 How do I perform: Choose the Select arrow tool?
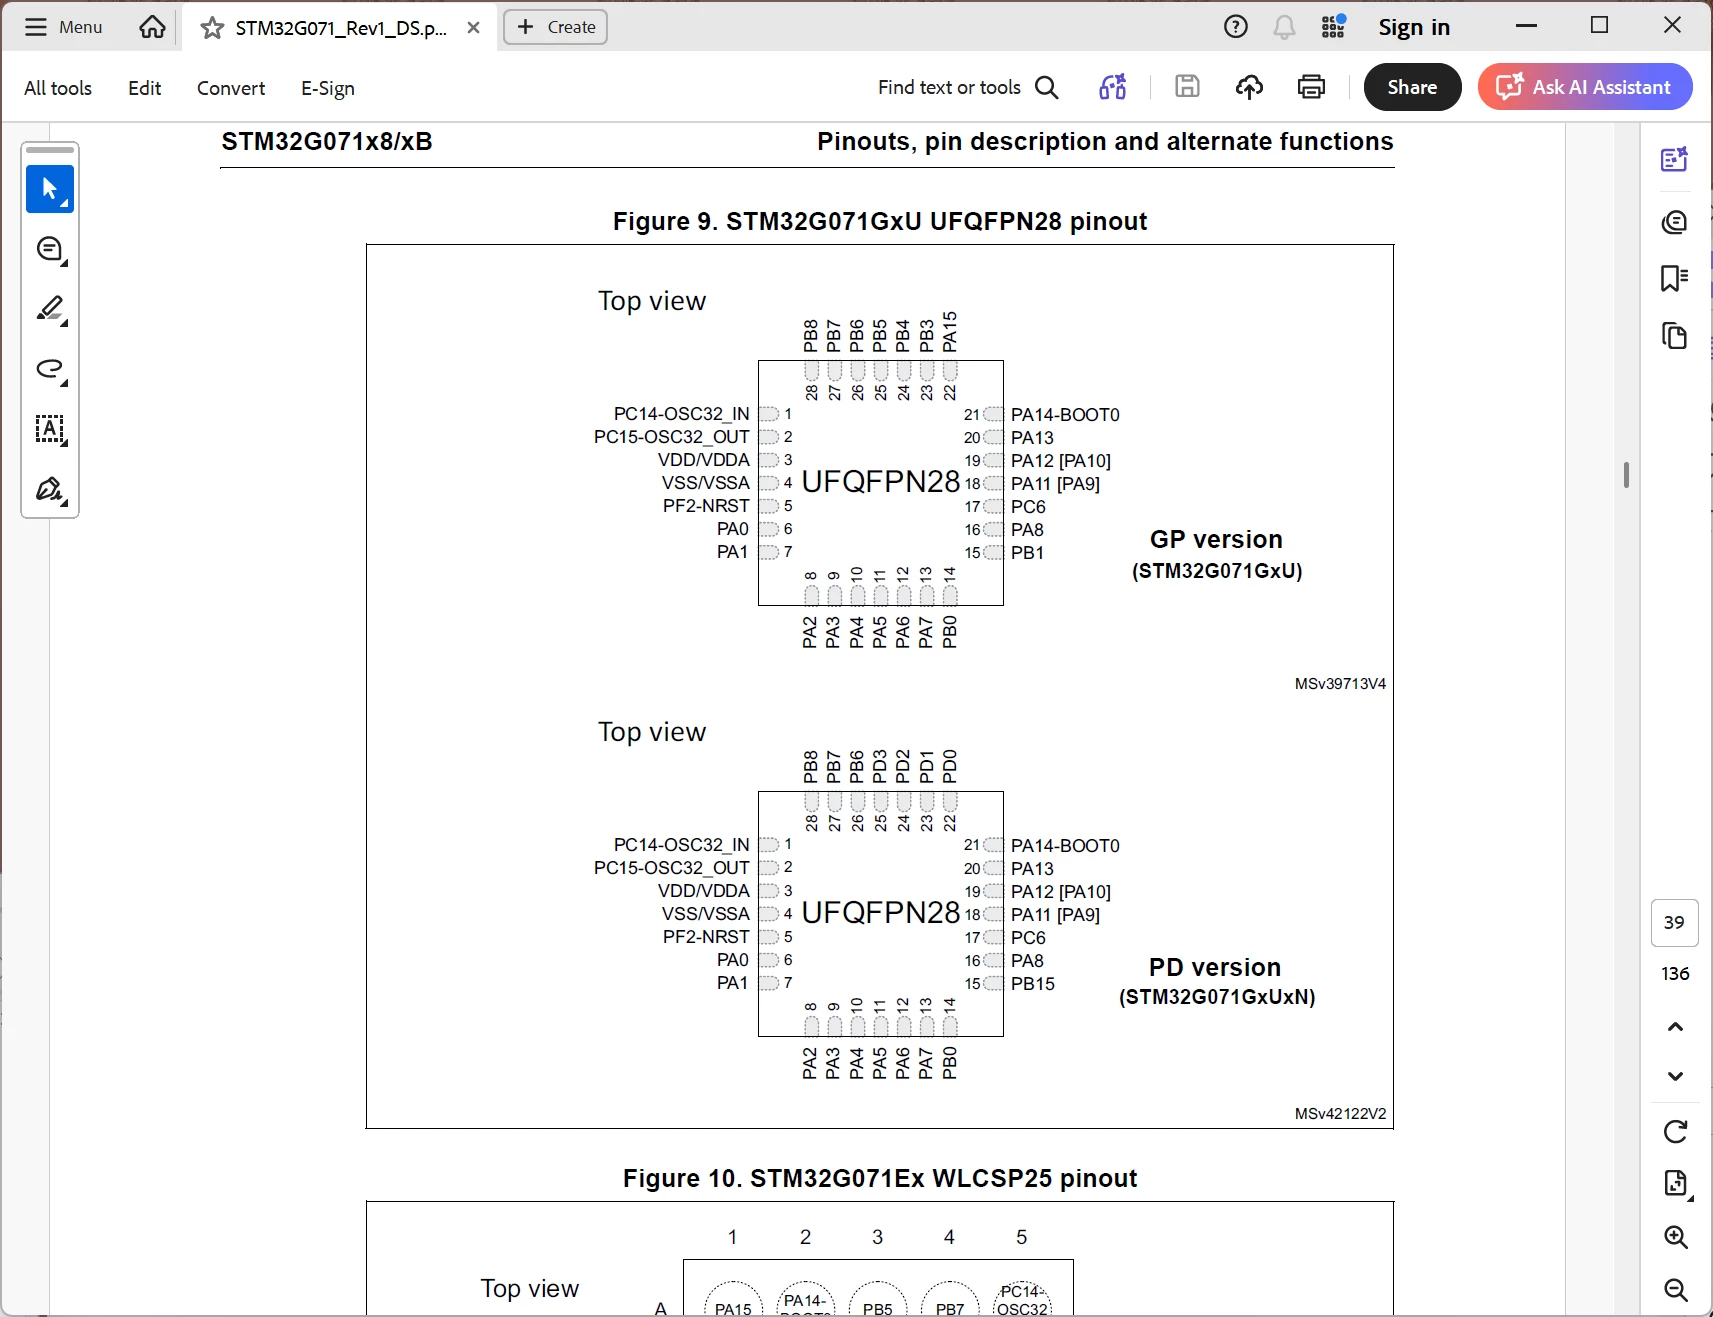[x=50, y=189]
